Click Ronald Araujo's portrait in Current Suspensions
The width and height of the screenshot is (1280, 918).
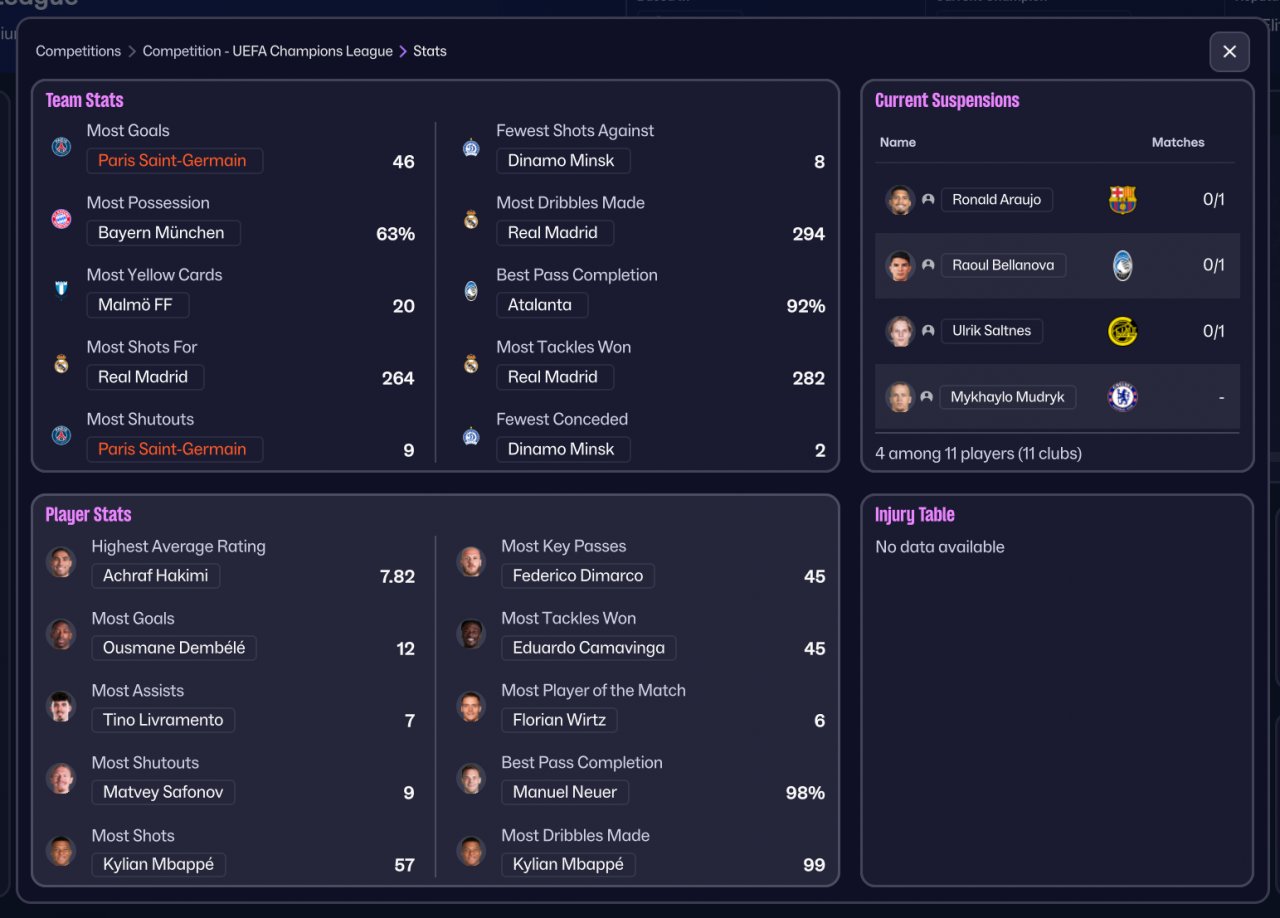coord(900,200)
